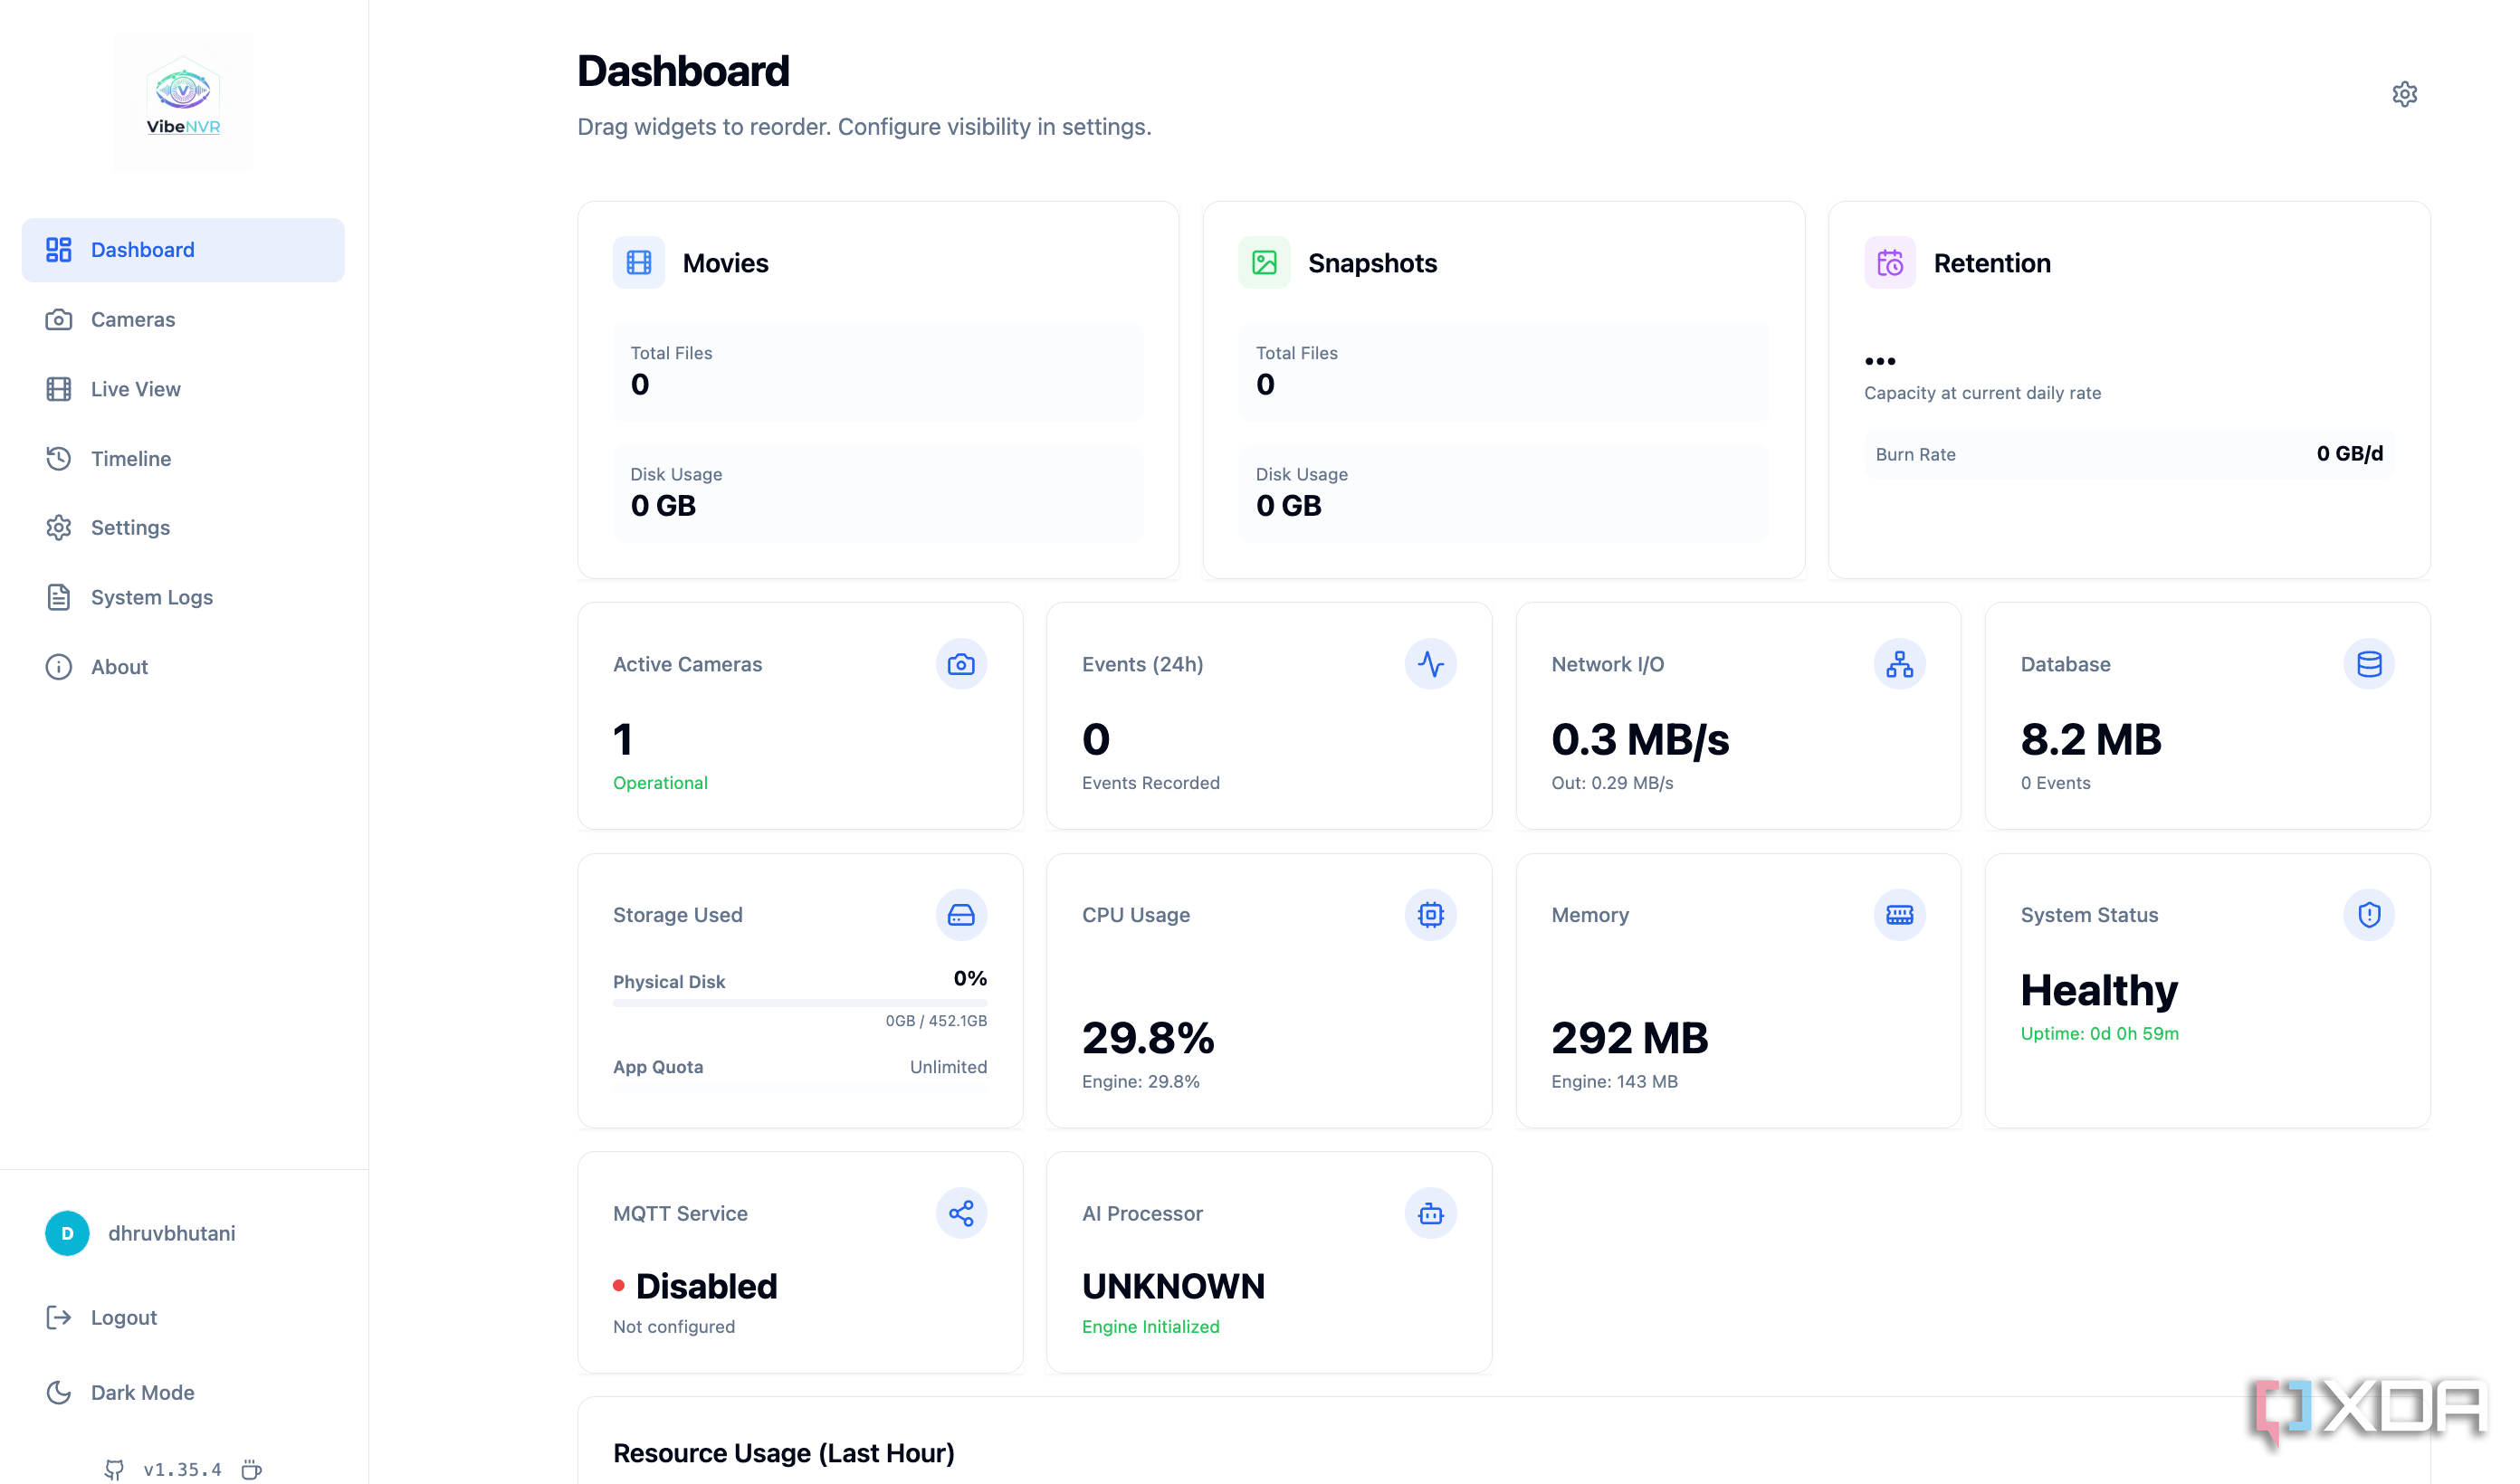Click Physical Disk usage progress bar
The image size is (2520, 1484).
(800, 1002)
